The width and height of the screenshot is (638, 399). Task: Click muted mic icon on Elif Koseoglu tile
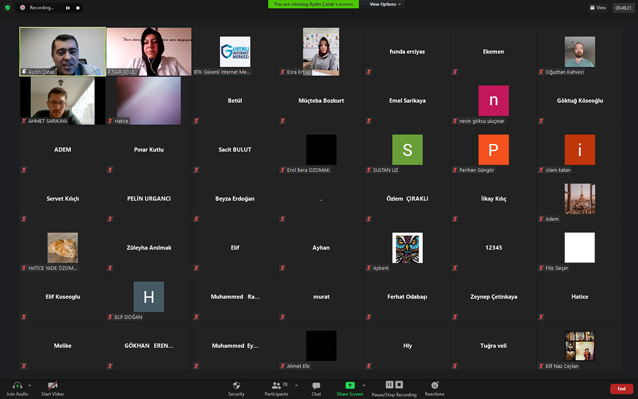click(x=24, y=317)
